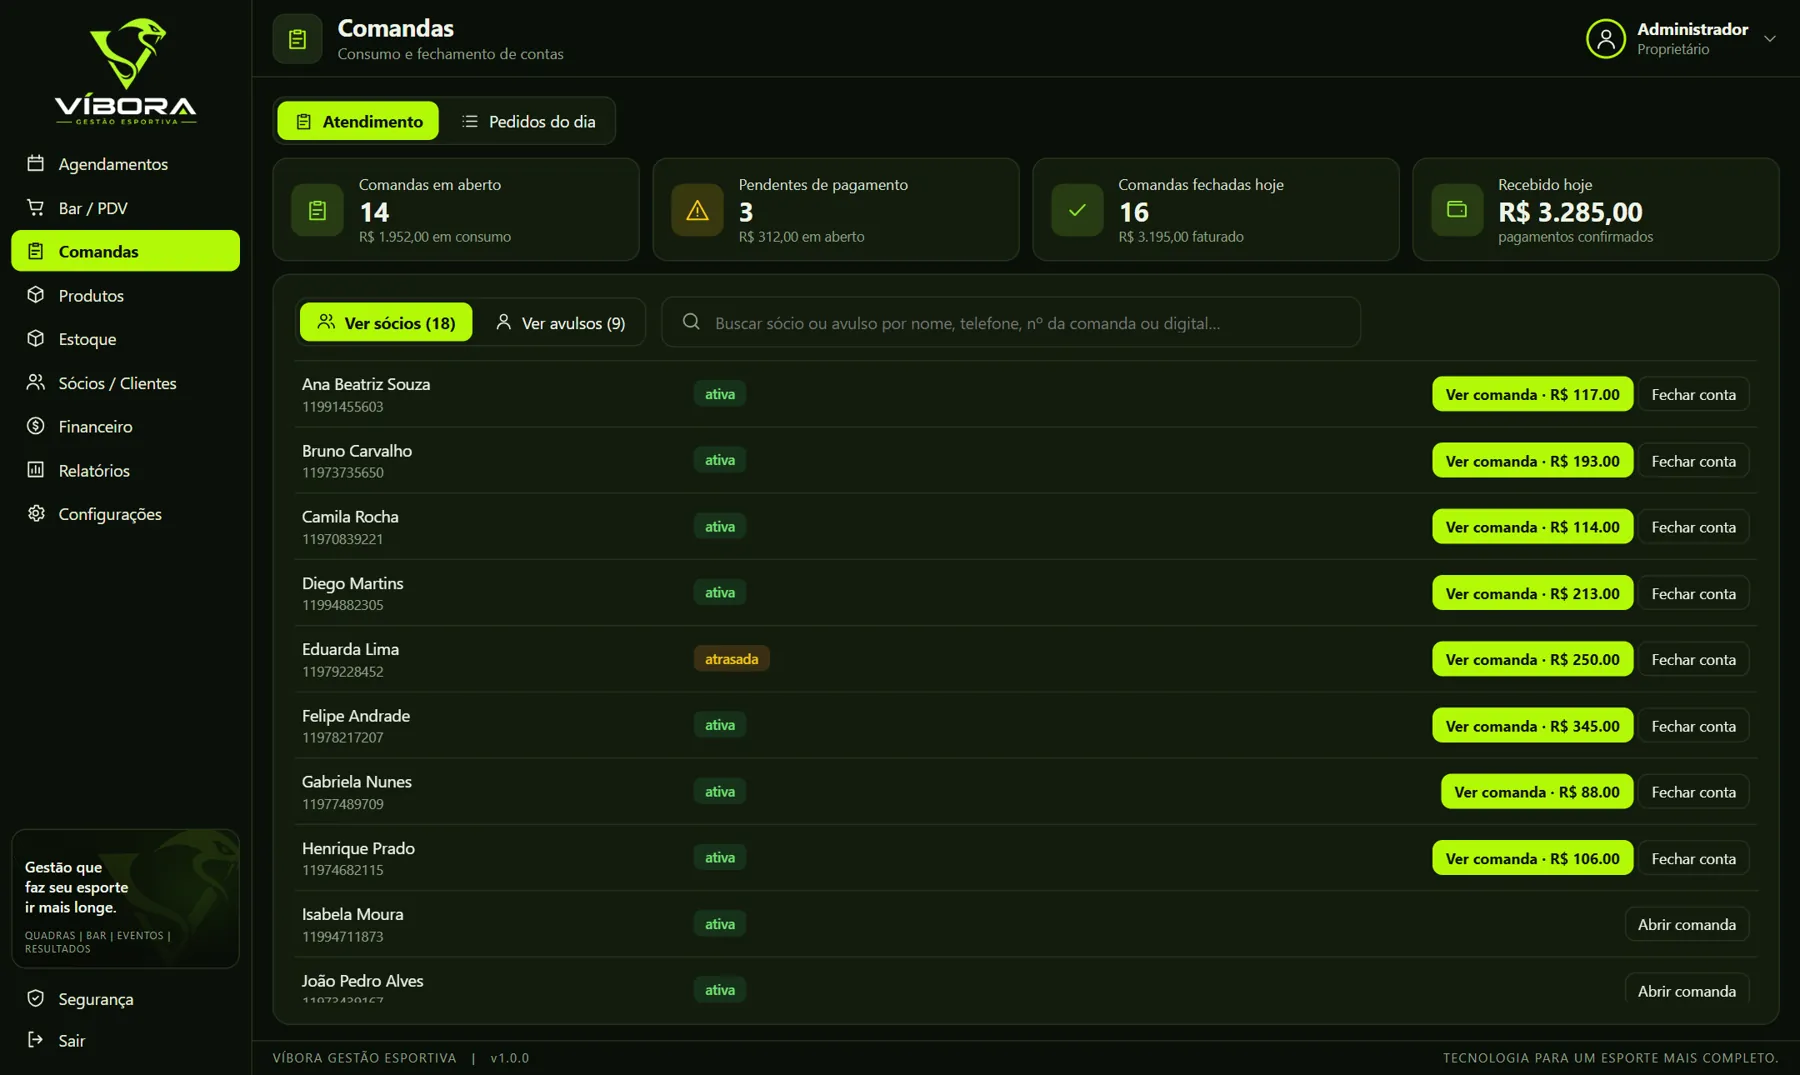Image resolution: width=1800 pixels, height=1075 pixels.
Task: Click the search magnifier icon
Action: tap(691, 322)
